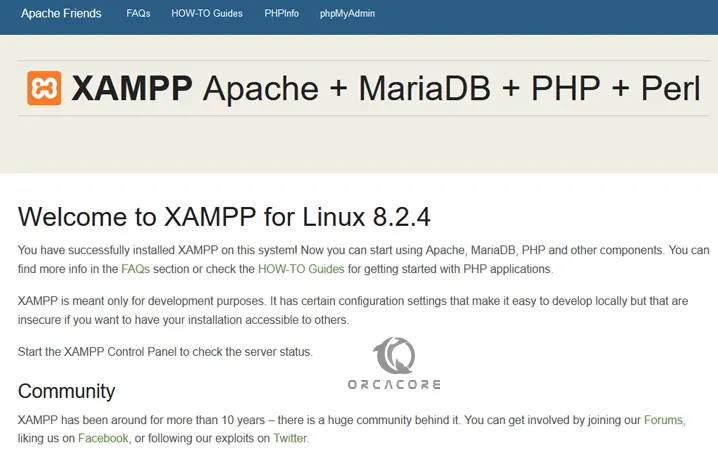This screenshot has width=718, height=452.
Task: Open the PHPInfo page from navbar
Action: pyautogui.click(x=282, y=14)
